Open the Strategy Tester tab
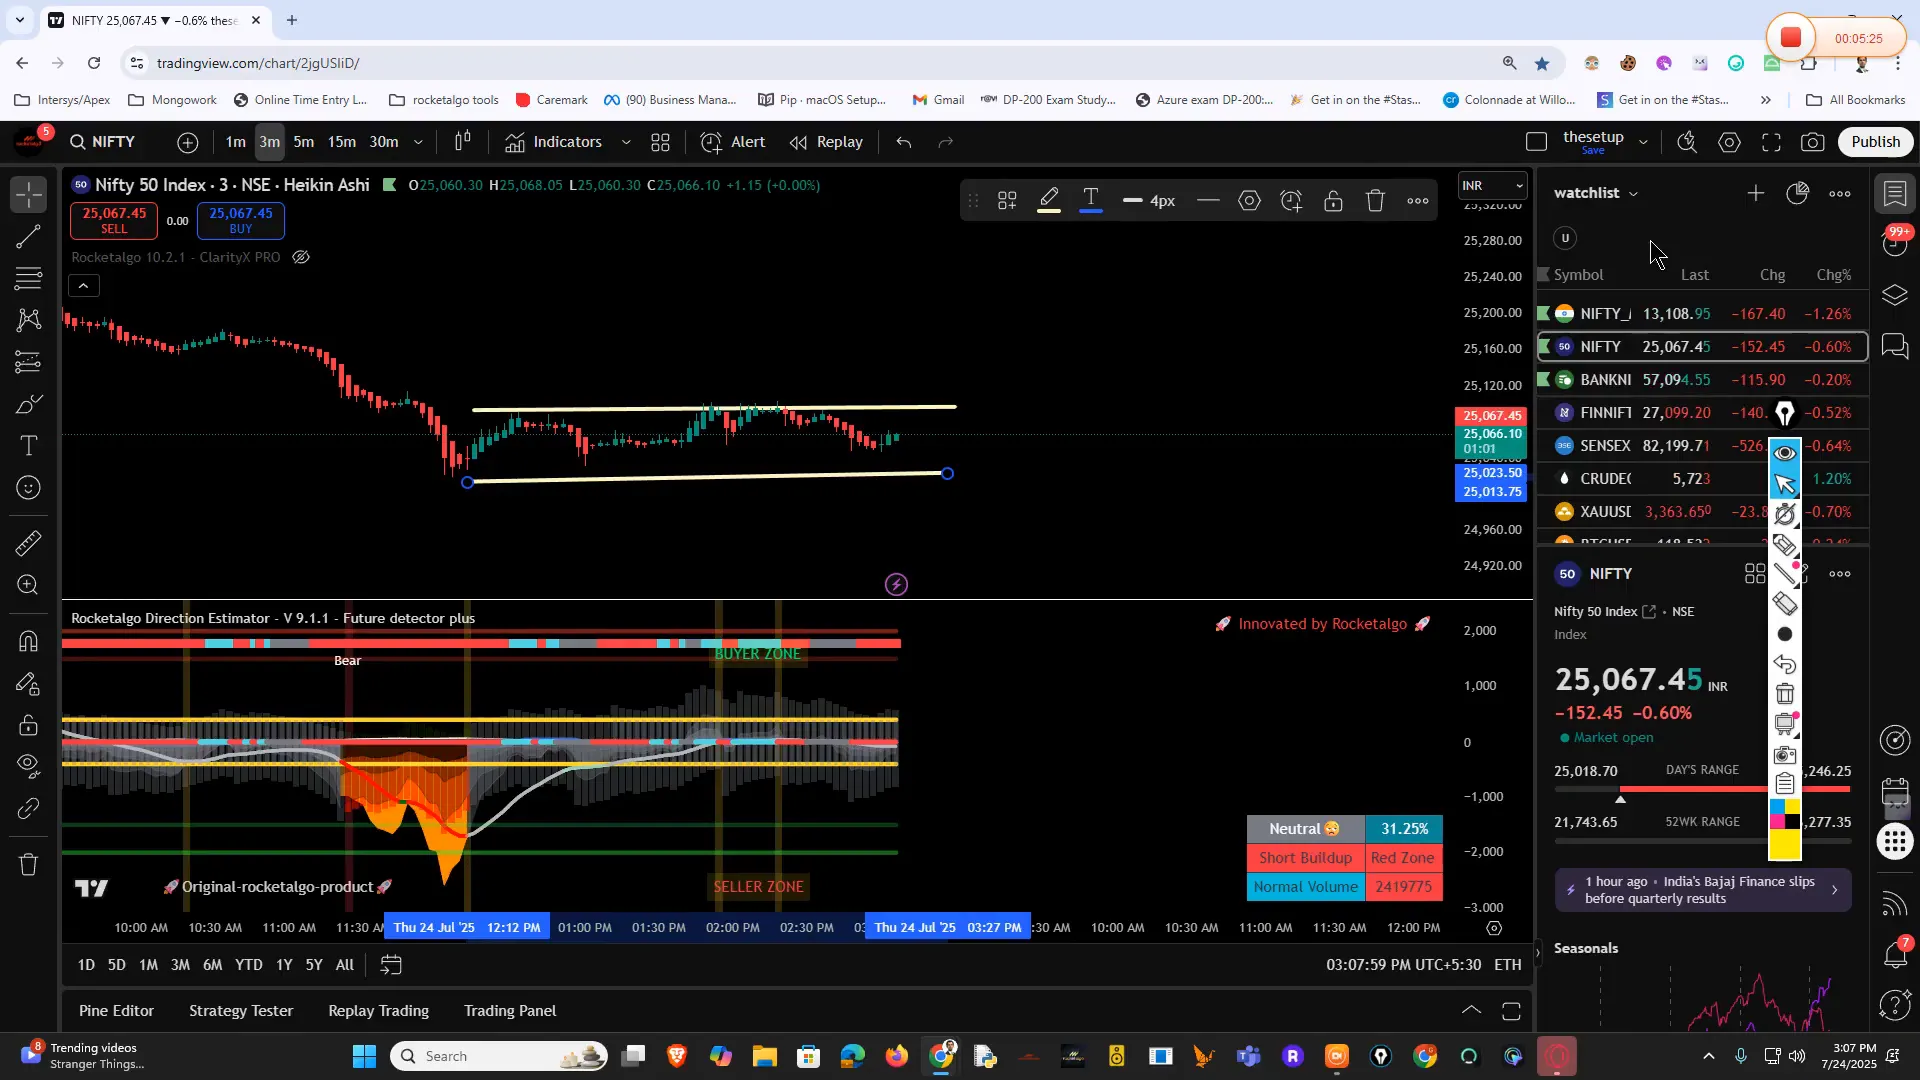The height and width of the screenshot is (1080, 1920). click(x=241, y=1011)
